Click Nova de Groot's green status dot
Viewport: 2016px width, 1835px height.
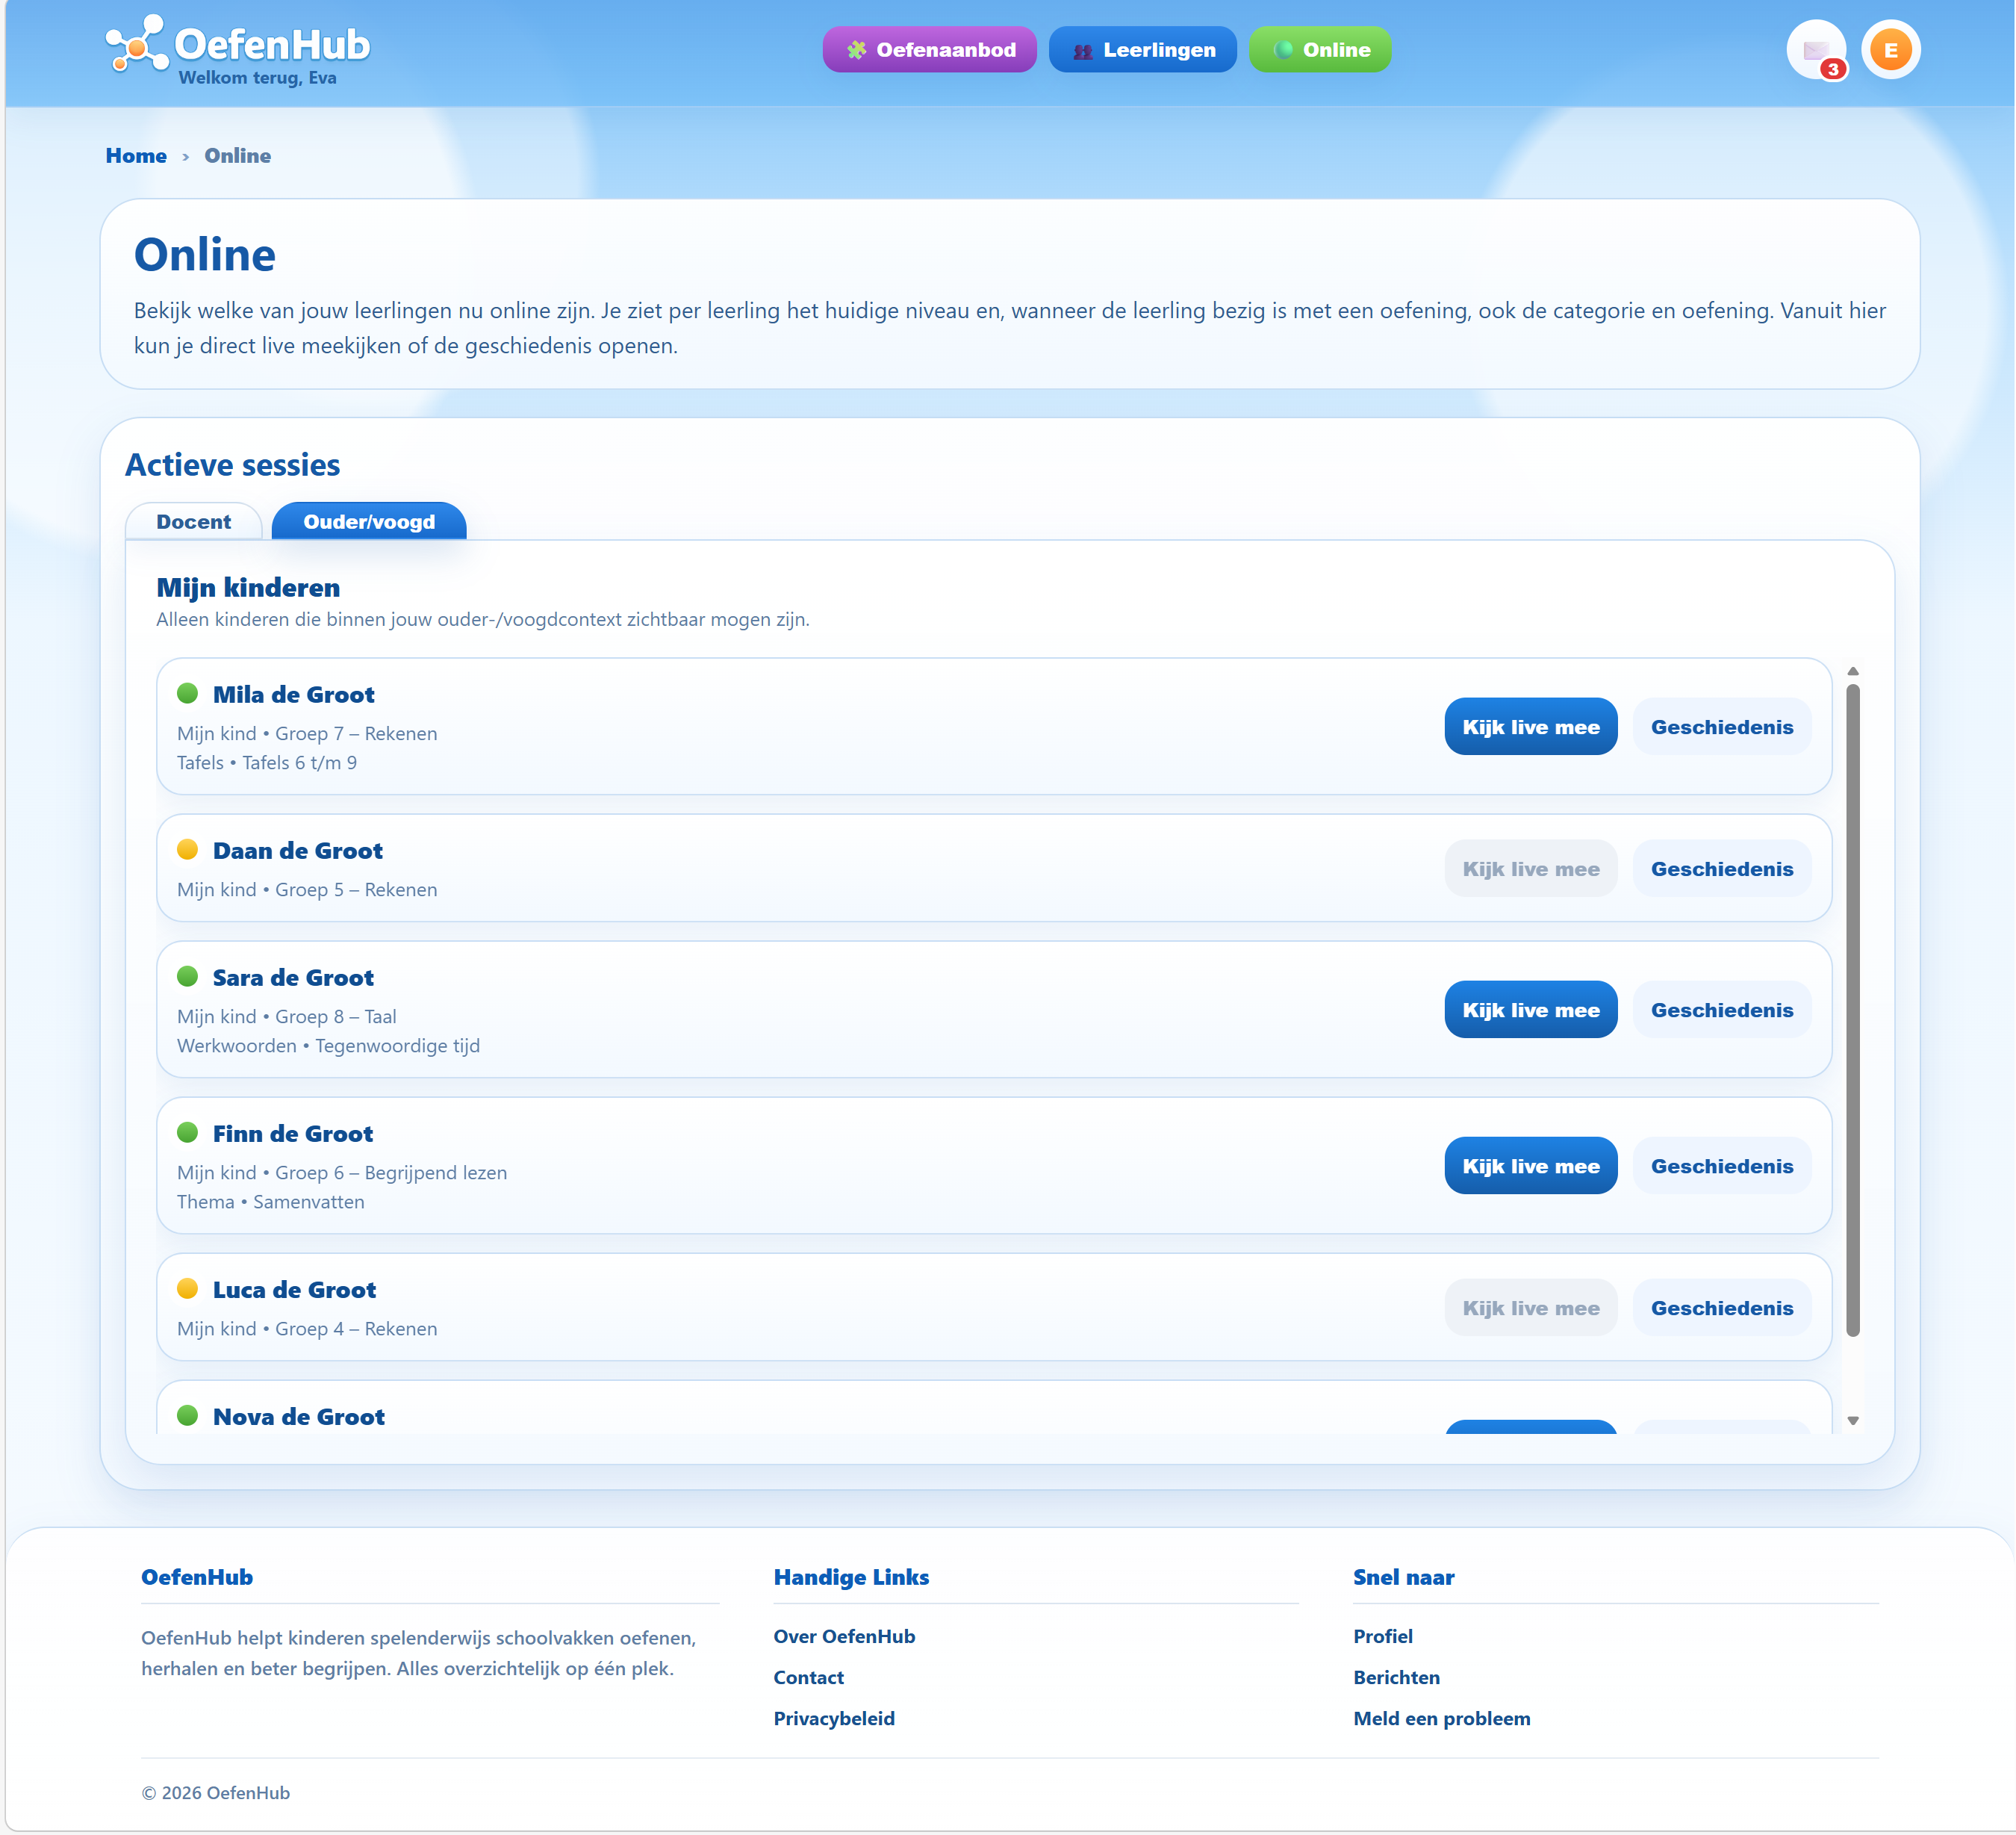pos(187,1415)
